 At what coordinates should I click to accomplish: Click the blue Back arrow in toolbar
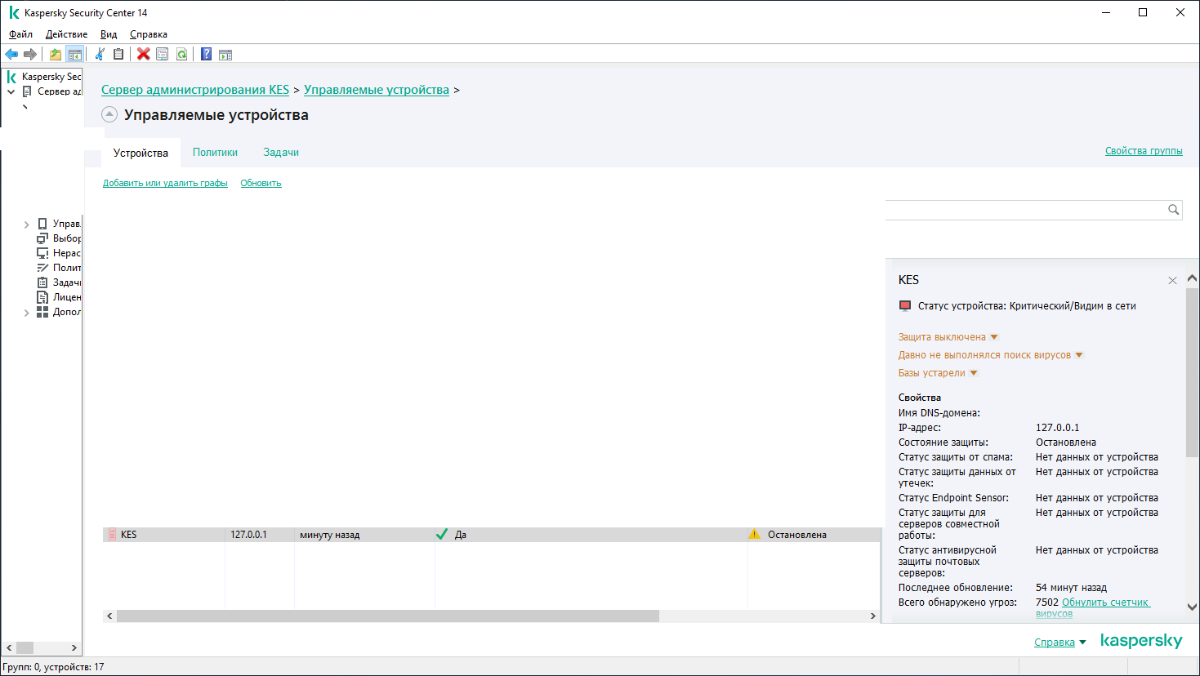pos(11,54)
